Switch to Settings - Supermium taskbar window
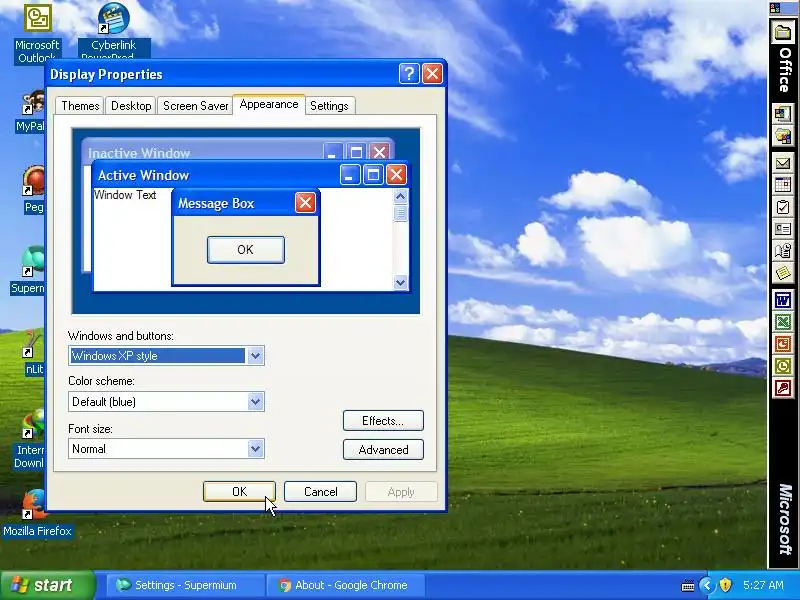The image size is (800, 600). pos(186,585)
